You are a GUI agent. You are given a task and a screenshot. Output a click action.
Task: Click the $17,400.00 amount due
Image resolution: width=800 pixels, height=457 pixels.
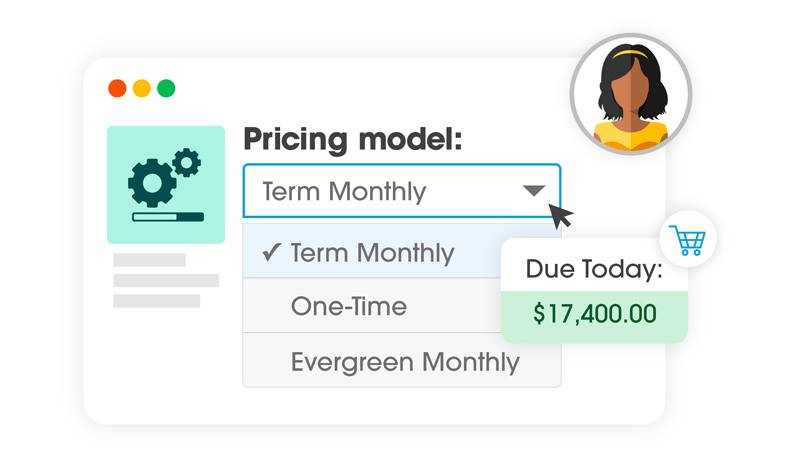coord(594,314)
